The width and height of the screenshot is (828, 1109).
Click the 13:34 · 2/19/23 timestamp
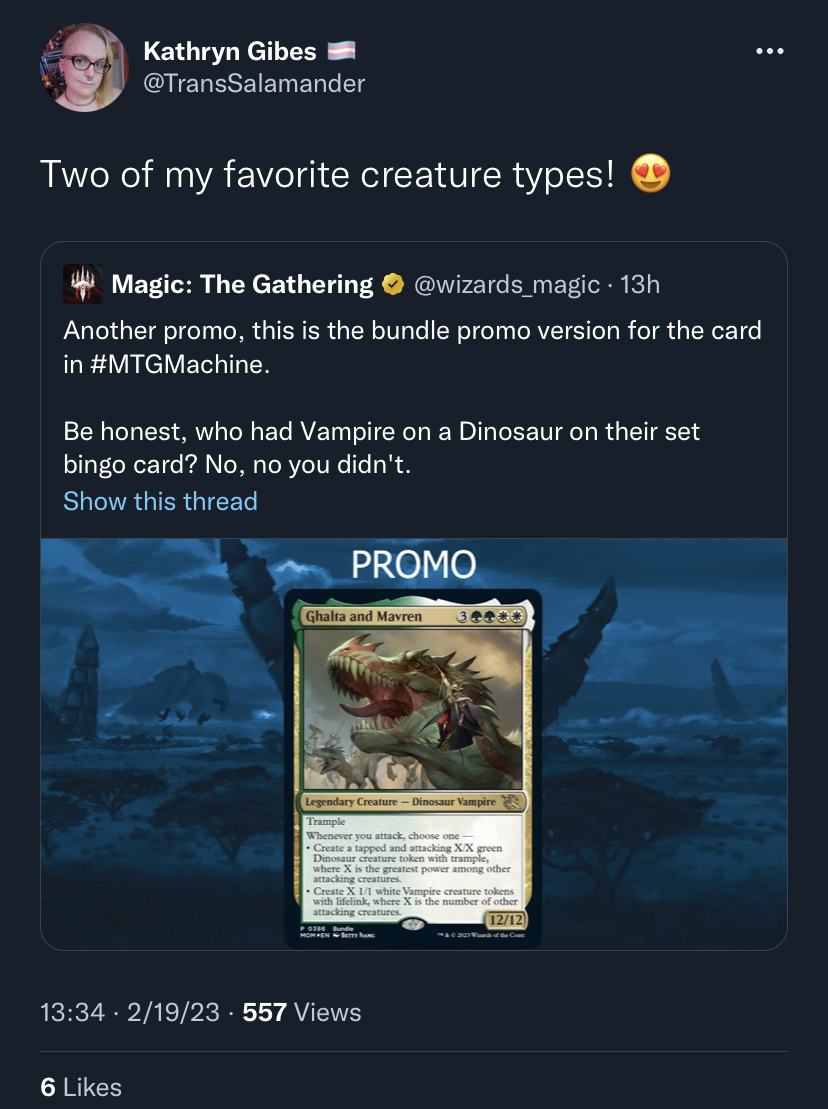[x=130, y=1012]
